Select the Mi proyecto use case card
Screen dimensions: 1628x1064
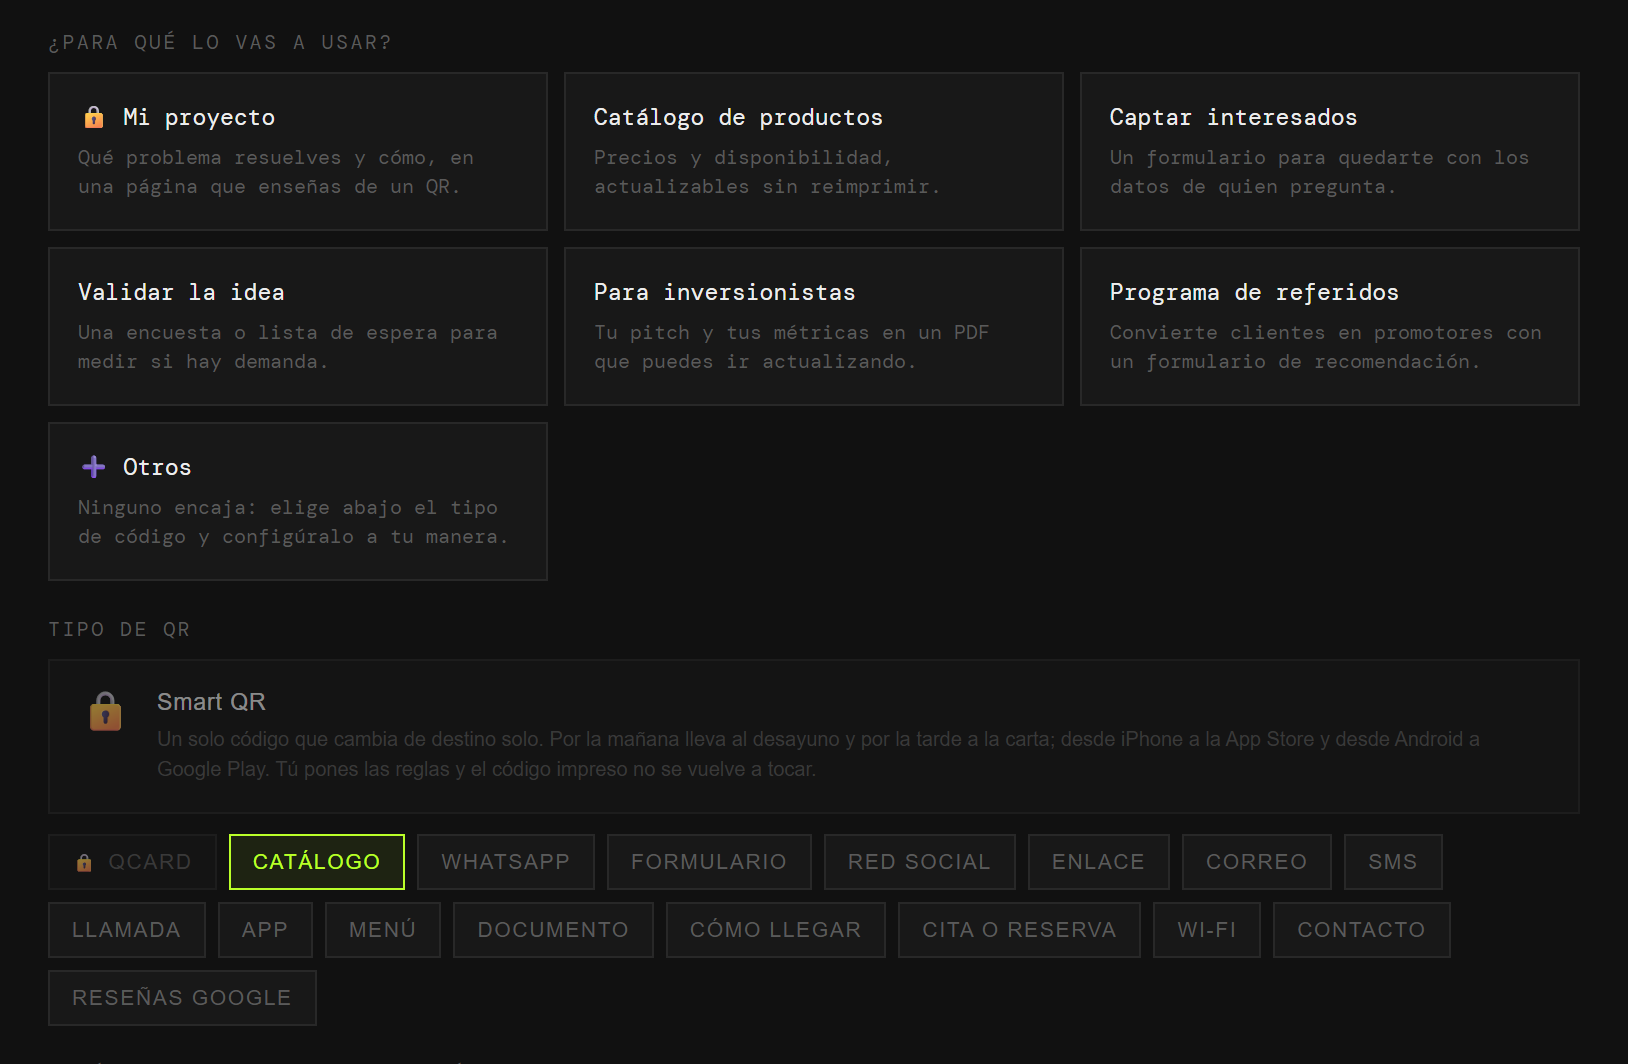coord(298,151)
